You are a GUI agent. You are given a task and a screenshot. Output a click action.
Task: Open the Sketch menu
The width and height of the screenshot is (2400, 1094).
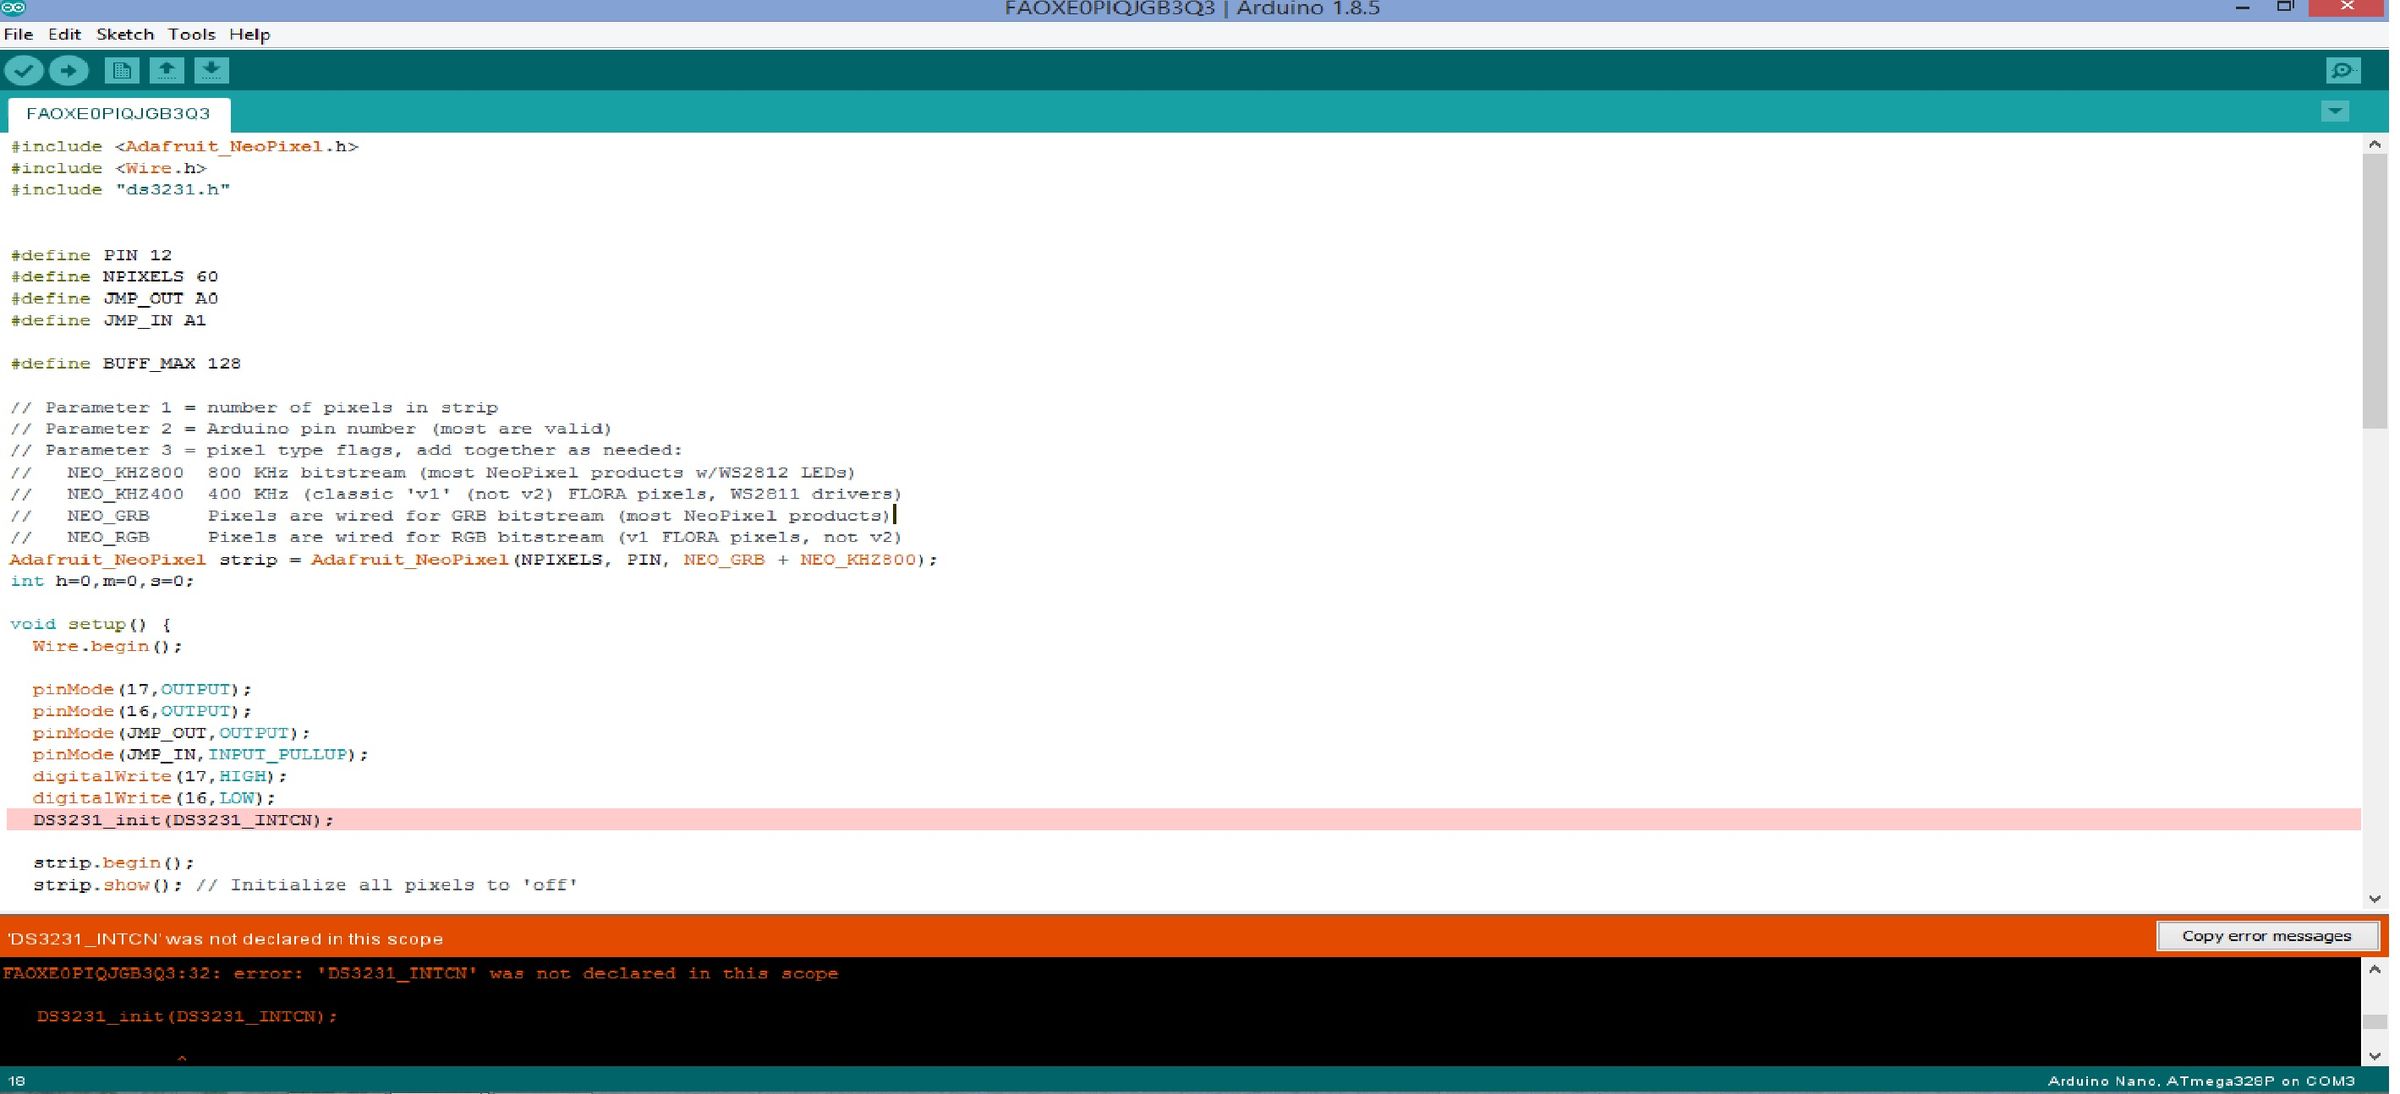pyautogui.click(x=124, y=34)
